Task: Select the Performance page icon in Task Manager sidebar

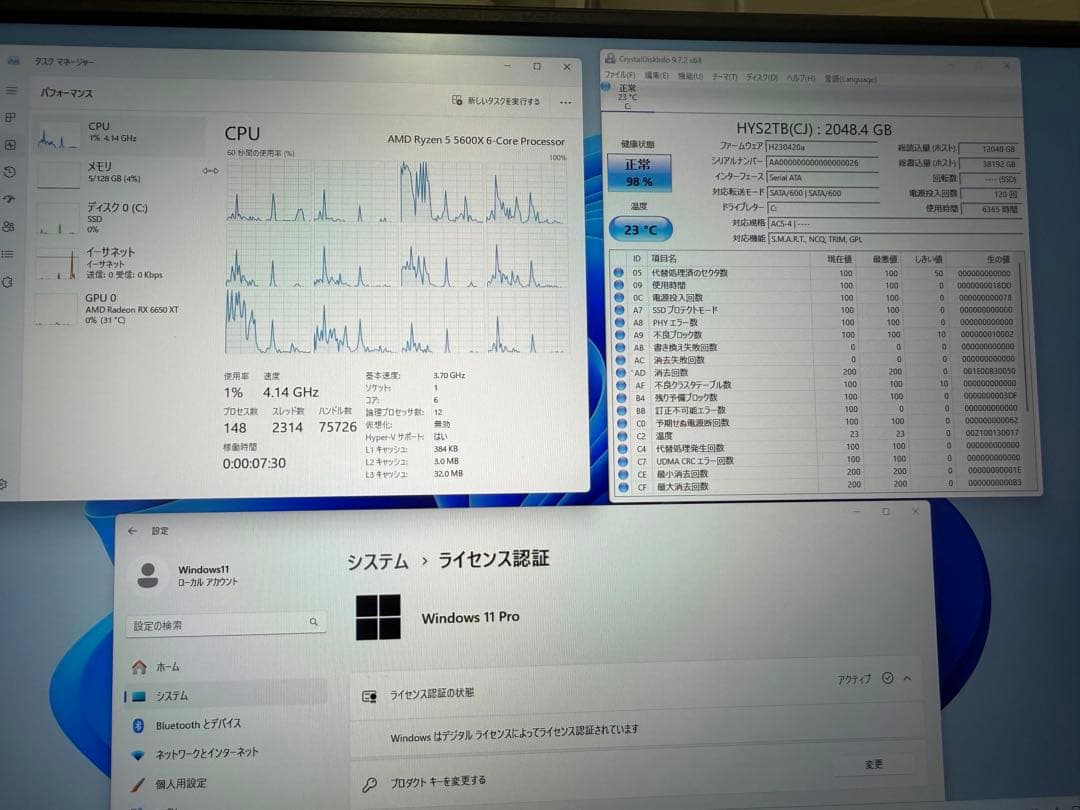Action: (10, 145)
